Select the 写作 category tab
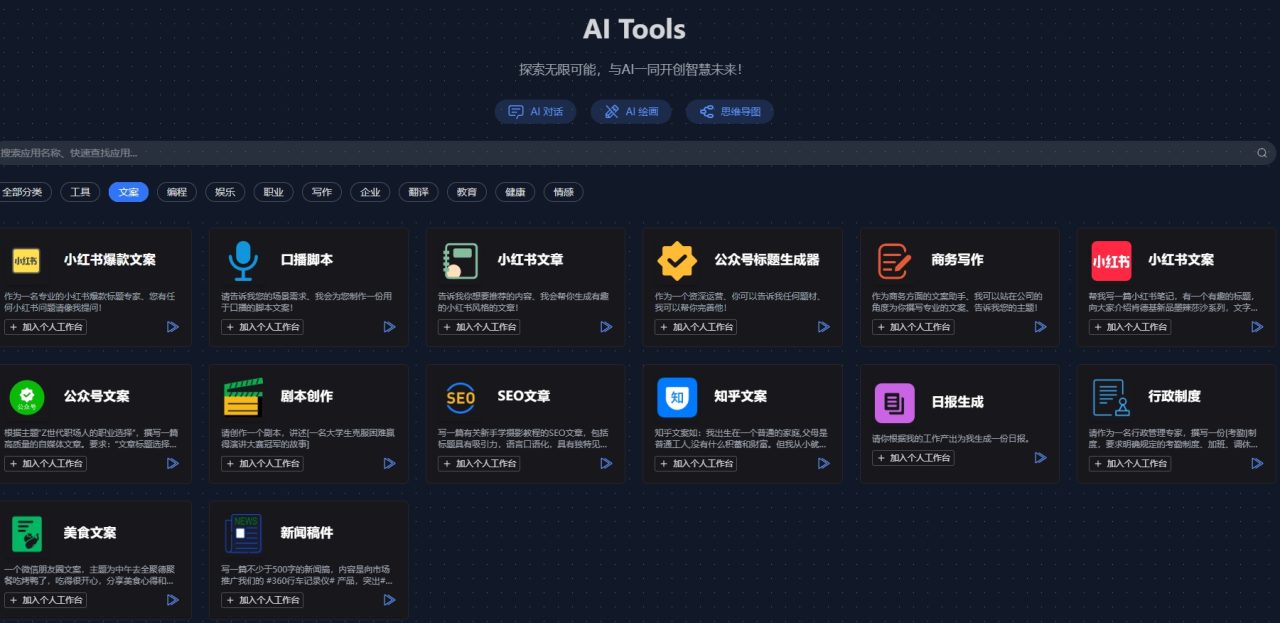 [x=321, y=191]
